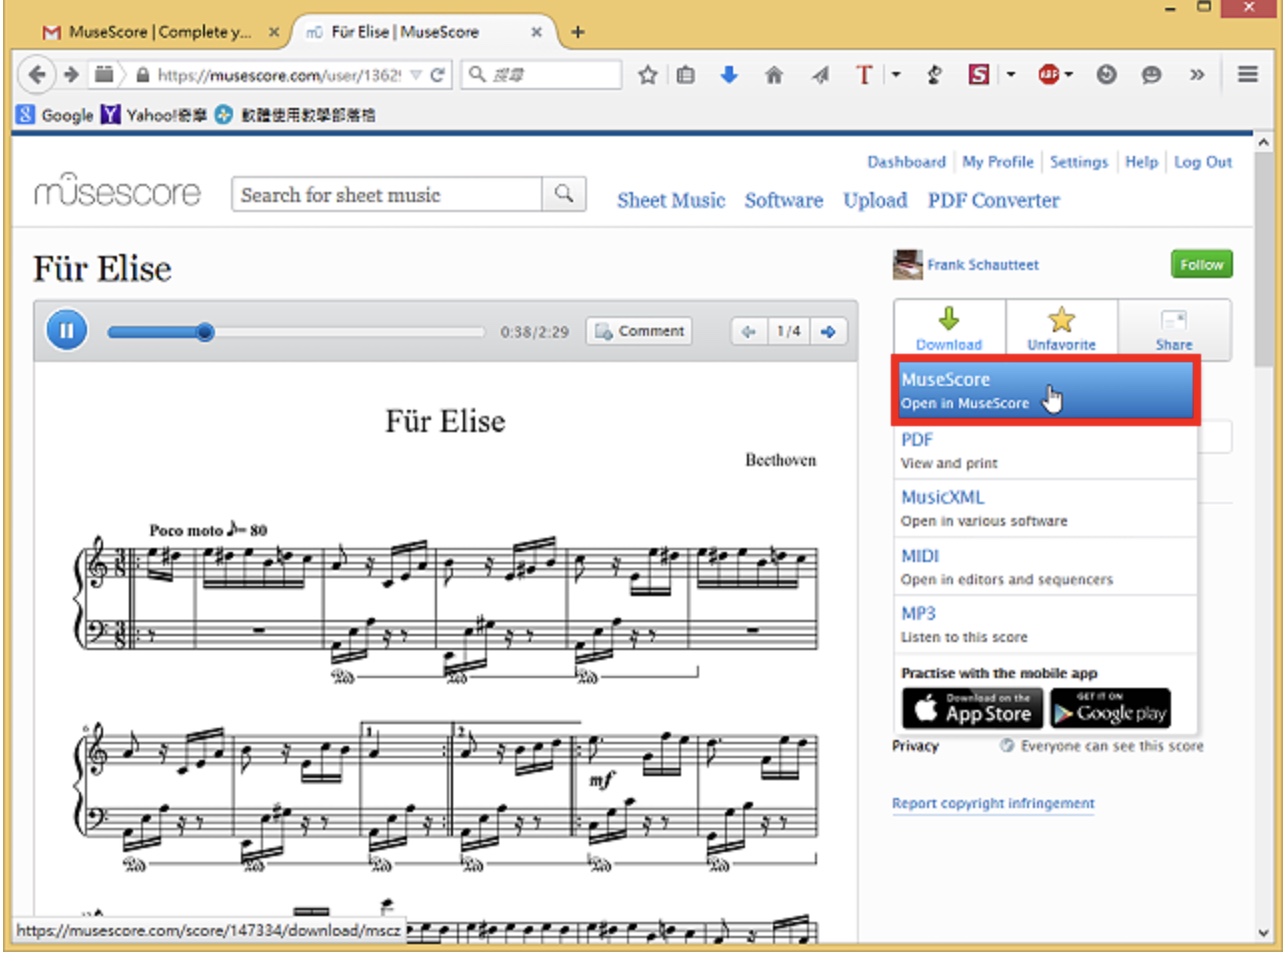The width and height of the screenshot is (1288, 964).
Task: Open Frank Schautteet profile link
Action: coord(983,265)
